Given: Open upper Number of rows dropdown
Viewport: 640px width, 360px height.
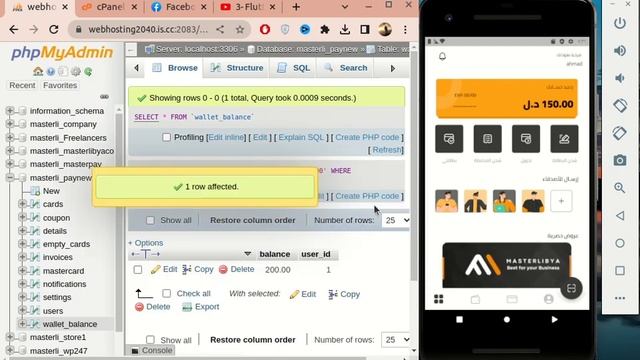Looking at the screenshot, I should [x=396, y=220].
